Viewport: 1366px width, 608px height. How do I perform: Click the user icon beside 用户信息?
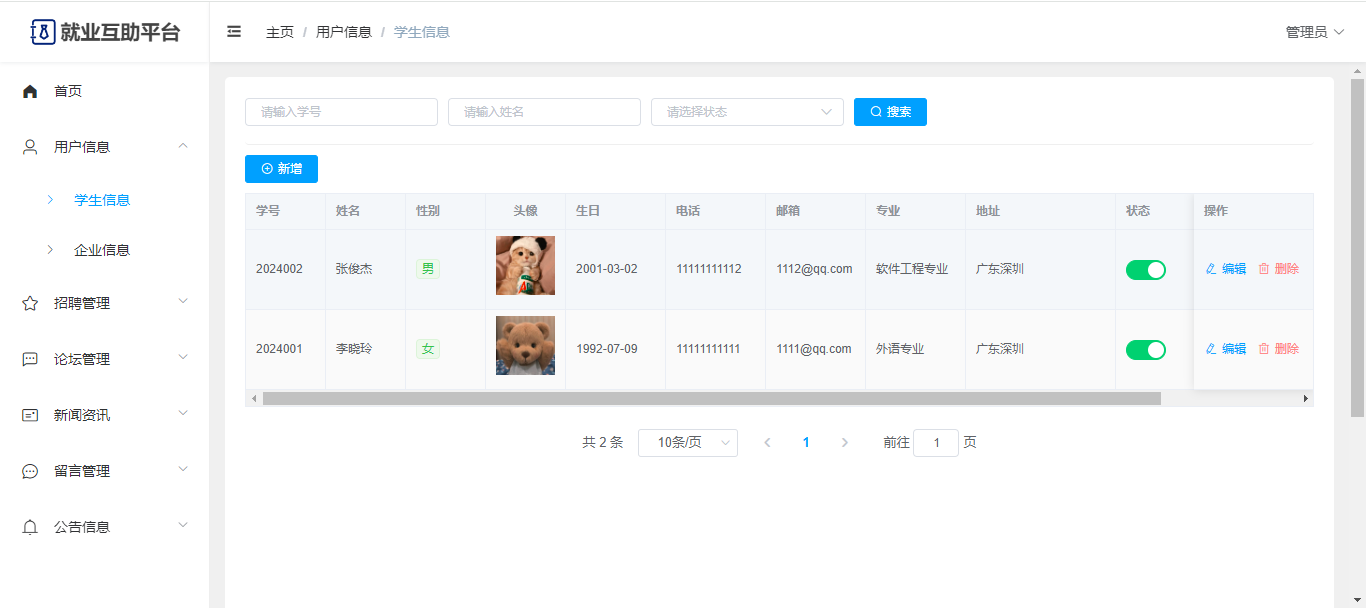(x=30, y=147)
